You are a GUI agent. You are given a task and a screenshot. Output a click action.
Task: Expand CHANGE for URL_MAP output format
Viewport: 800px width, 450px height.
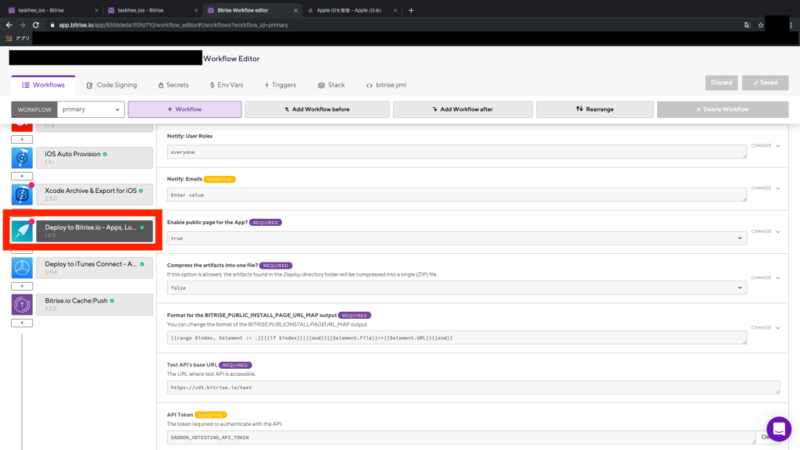pyautogui.click(x=765, y=328)
